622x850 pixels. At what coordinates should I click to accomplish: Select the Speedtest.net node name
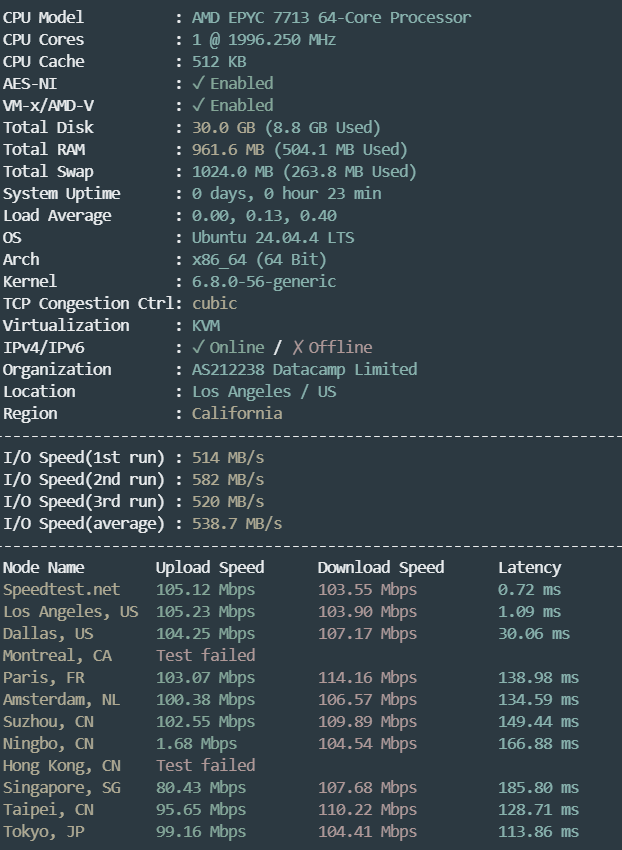tap(61, 589)
